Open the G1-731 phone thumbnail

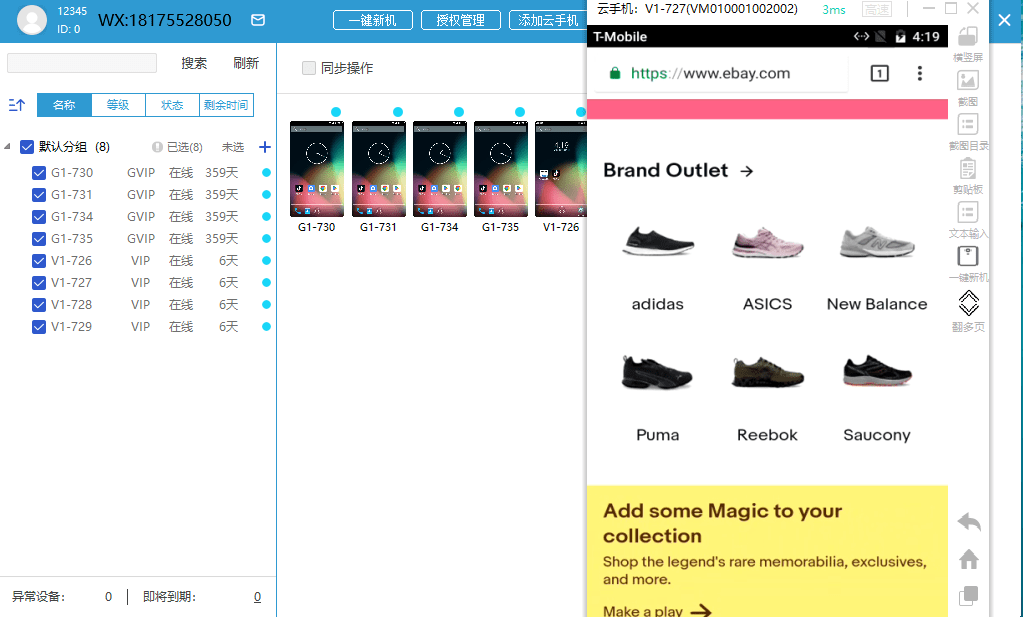point(378,169)
